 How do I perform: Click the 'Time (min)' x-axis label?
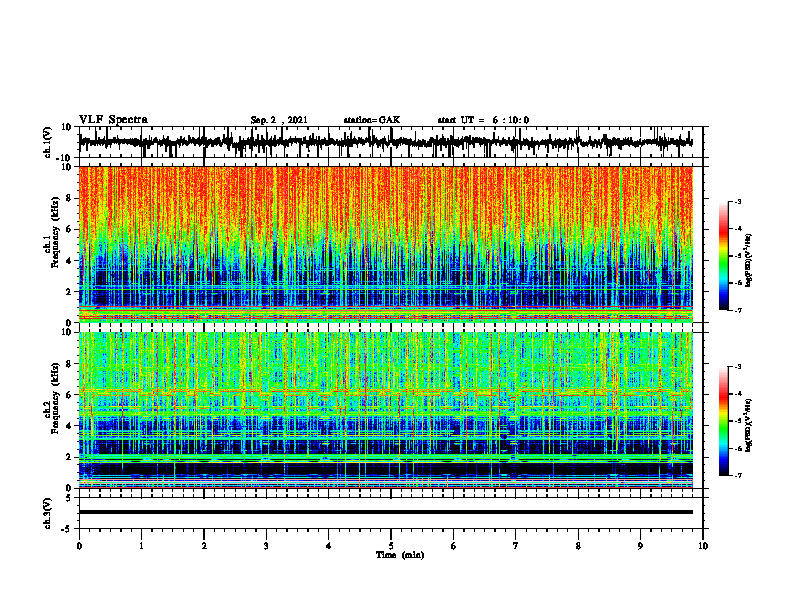click(x=400, y=555)
